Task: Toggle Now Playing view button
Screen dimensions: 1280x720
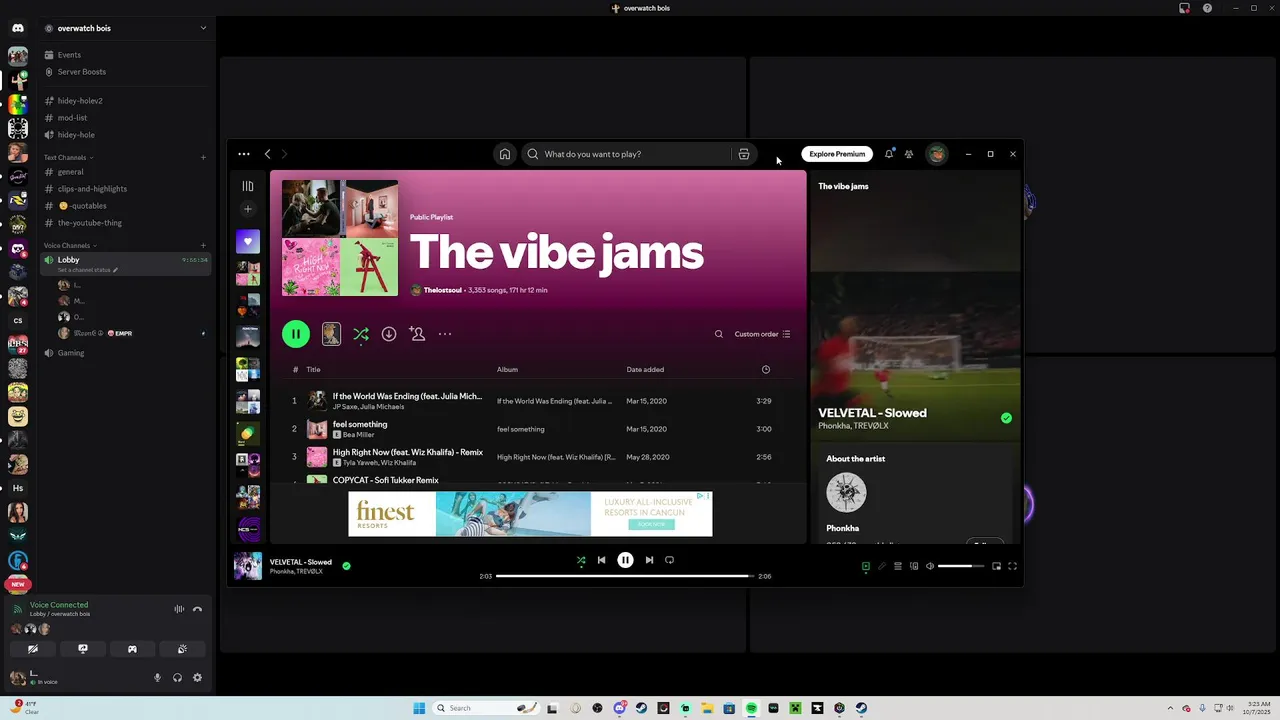Action: 866,566
